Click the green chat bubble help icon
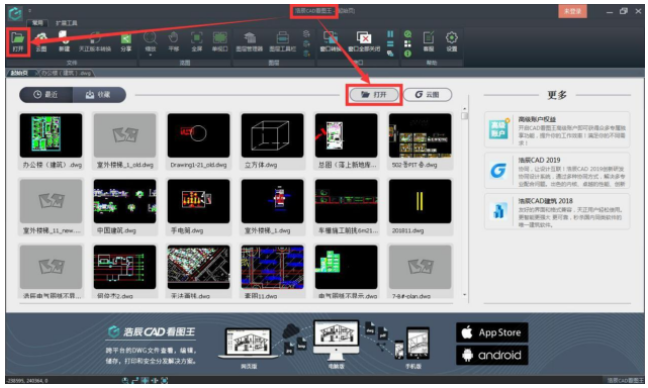This screenshot has height=388, width=648. coord(407,34)
